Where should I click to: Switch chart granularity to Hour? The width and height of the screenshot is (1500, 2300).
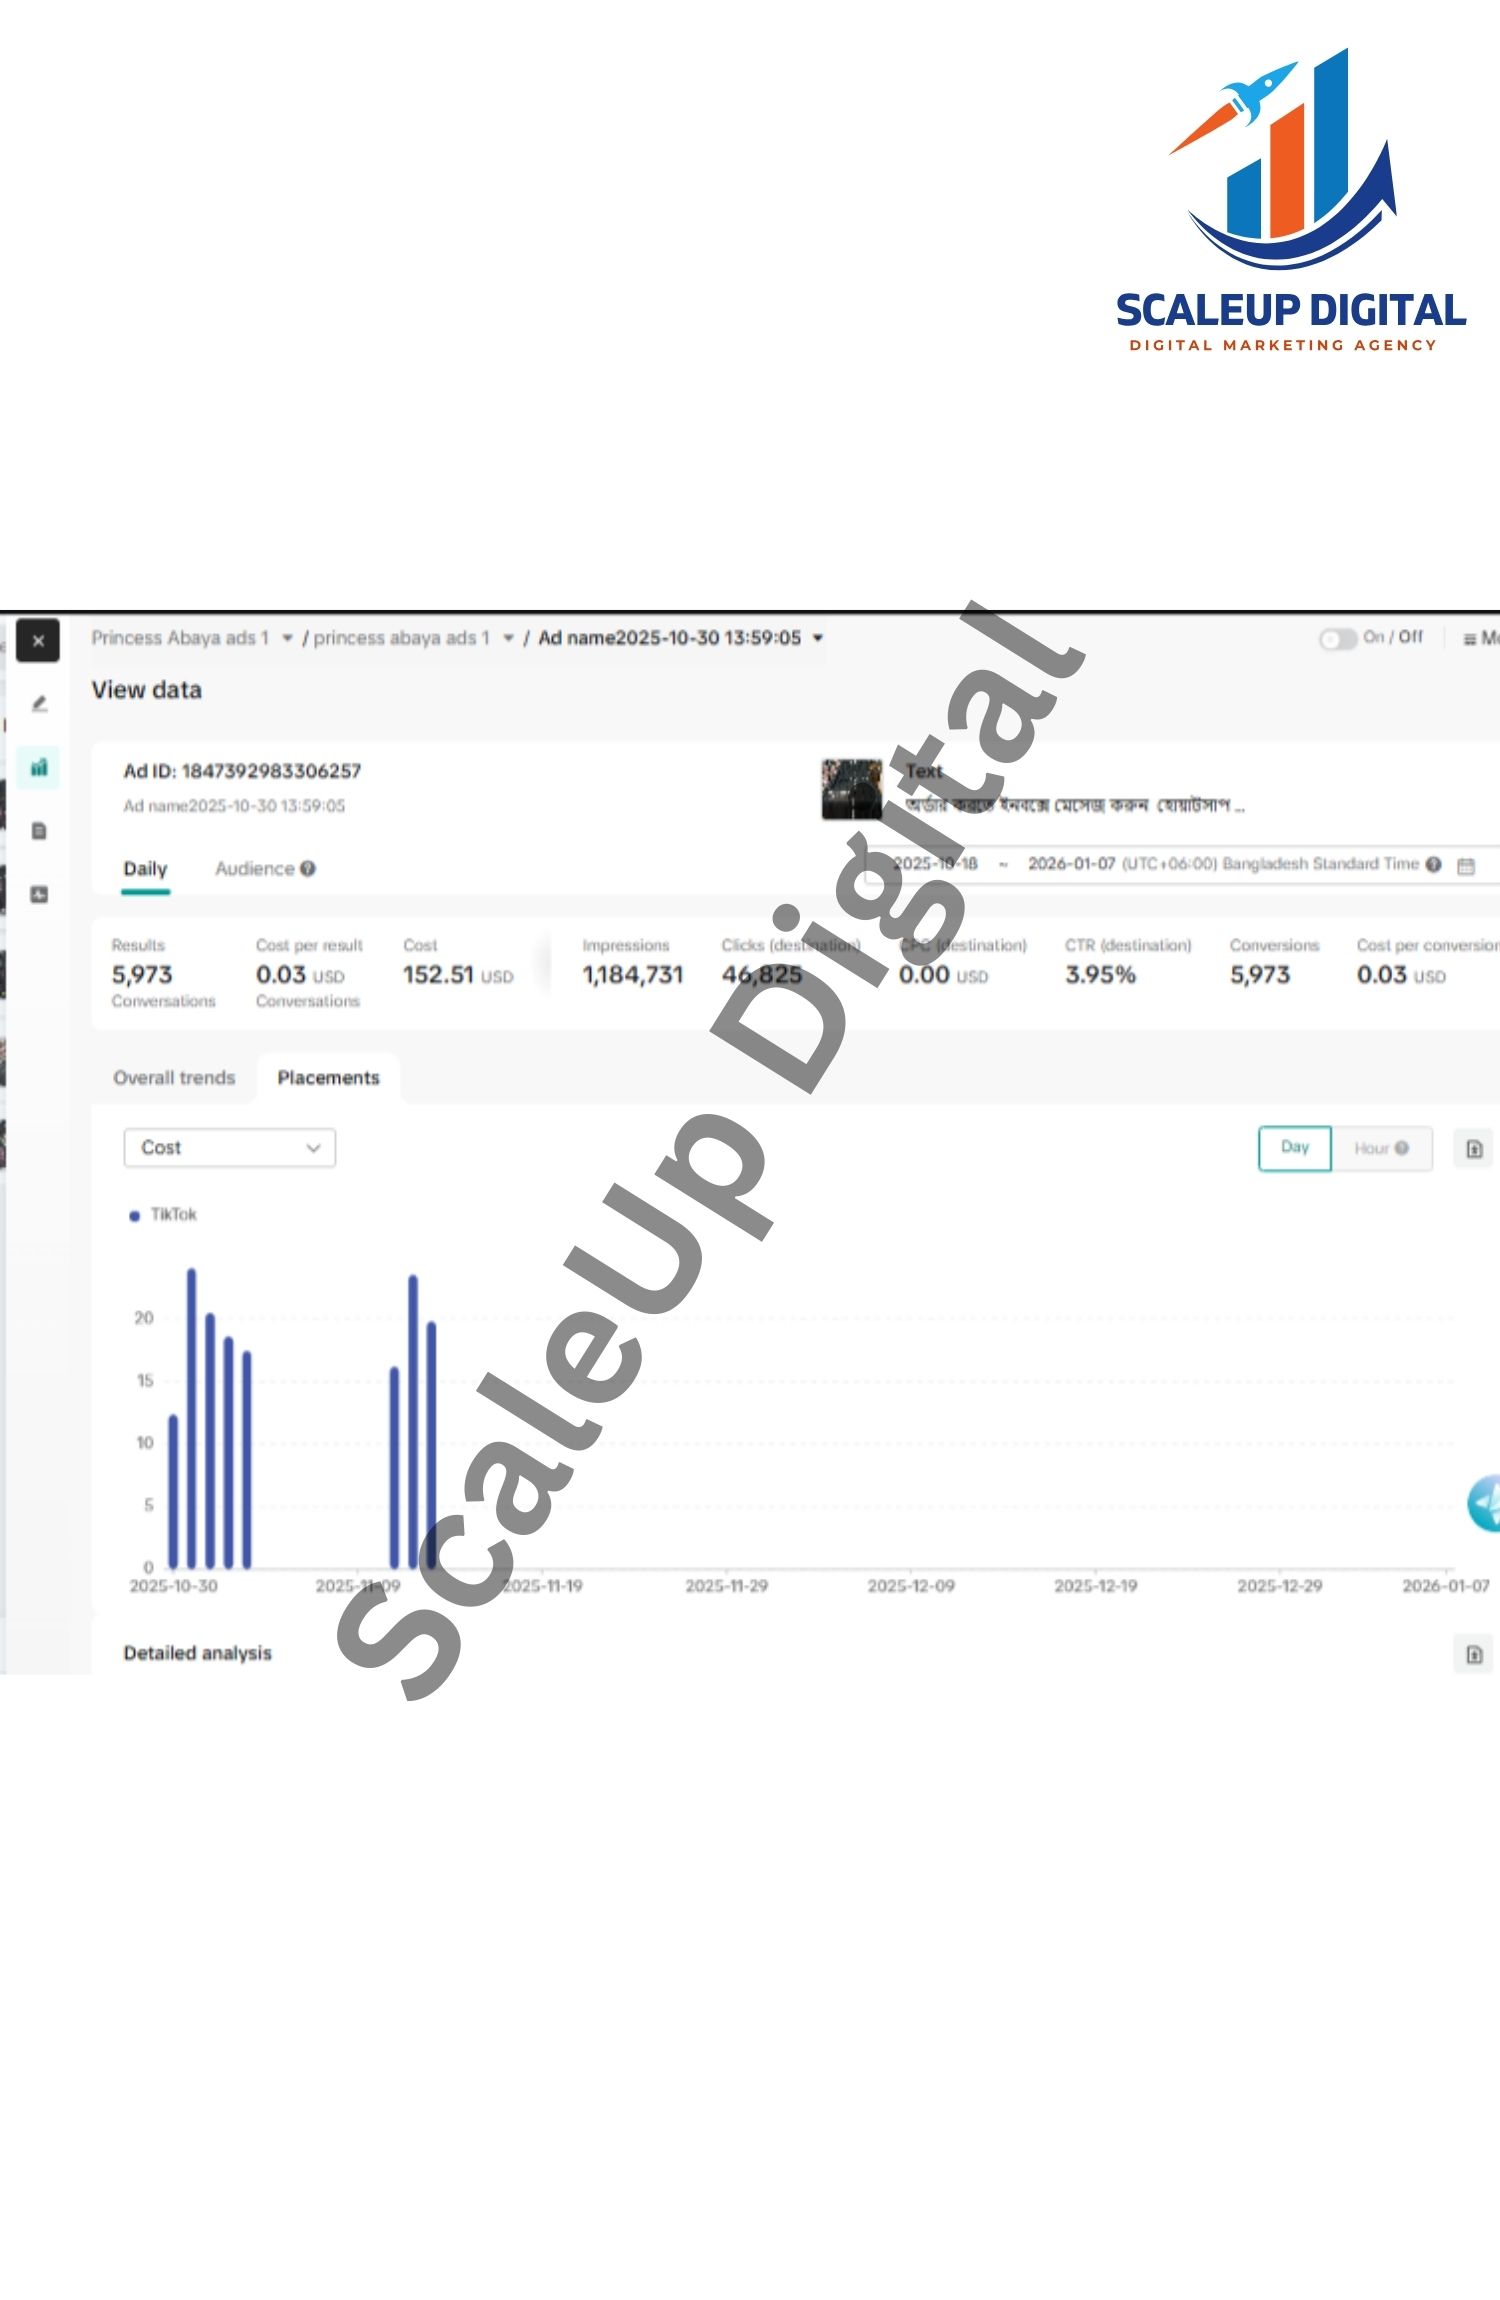point(1380,1148)
